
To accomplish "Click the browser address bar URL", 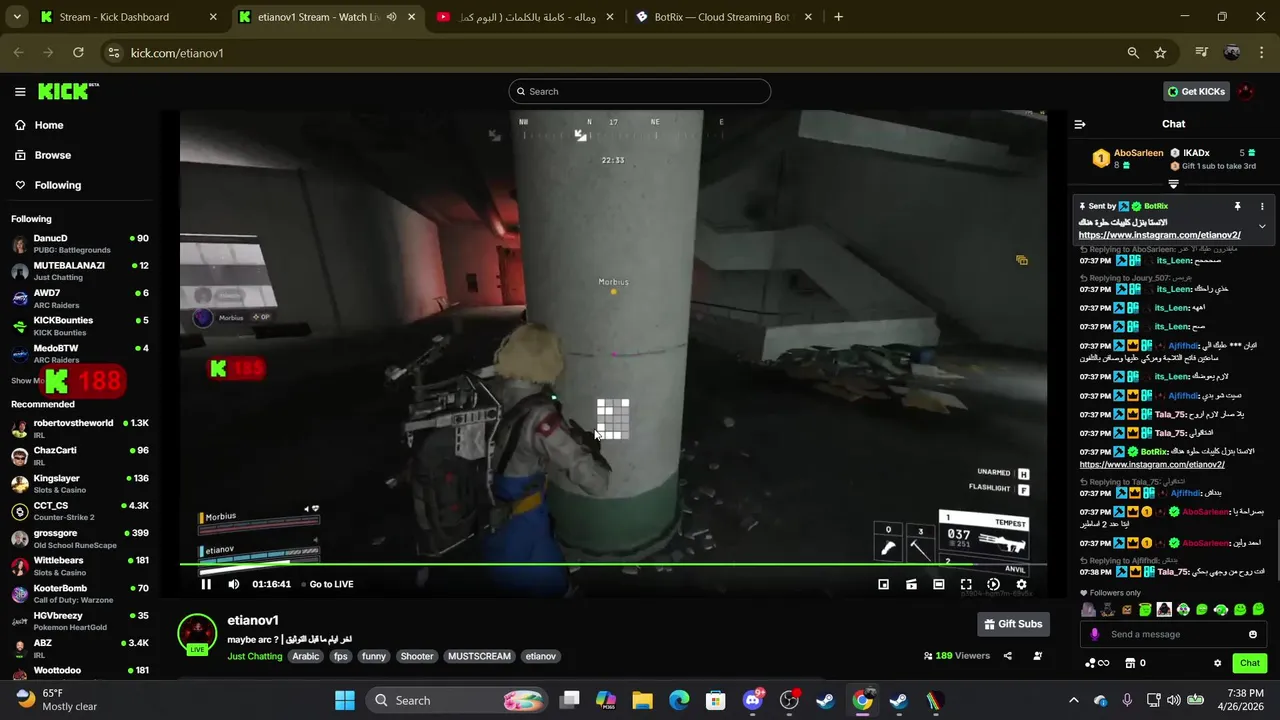I will (x=177, y=53).
